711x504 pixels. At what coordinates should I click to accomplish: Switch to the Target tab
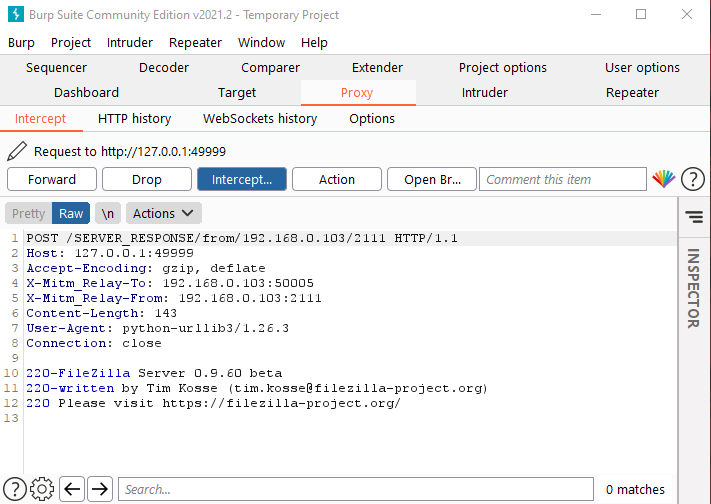point(237,93)
